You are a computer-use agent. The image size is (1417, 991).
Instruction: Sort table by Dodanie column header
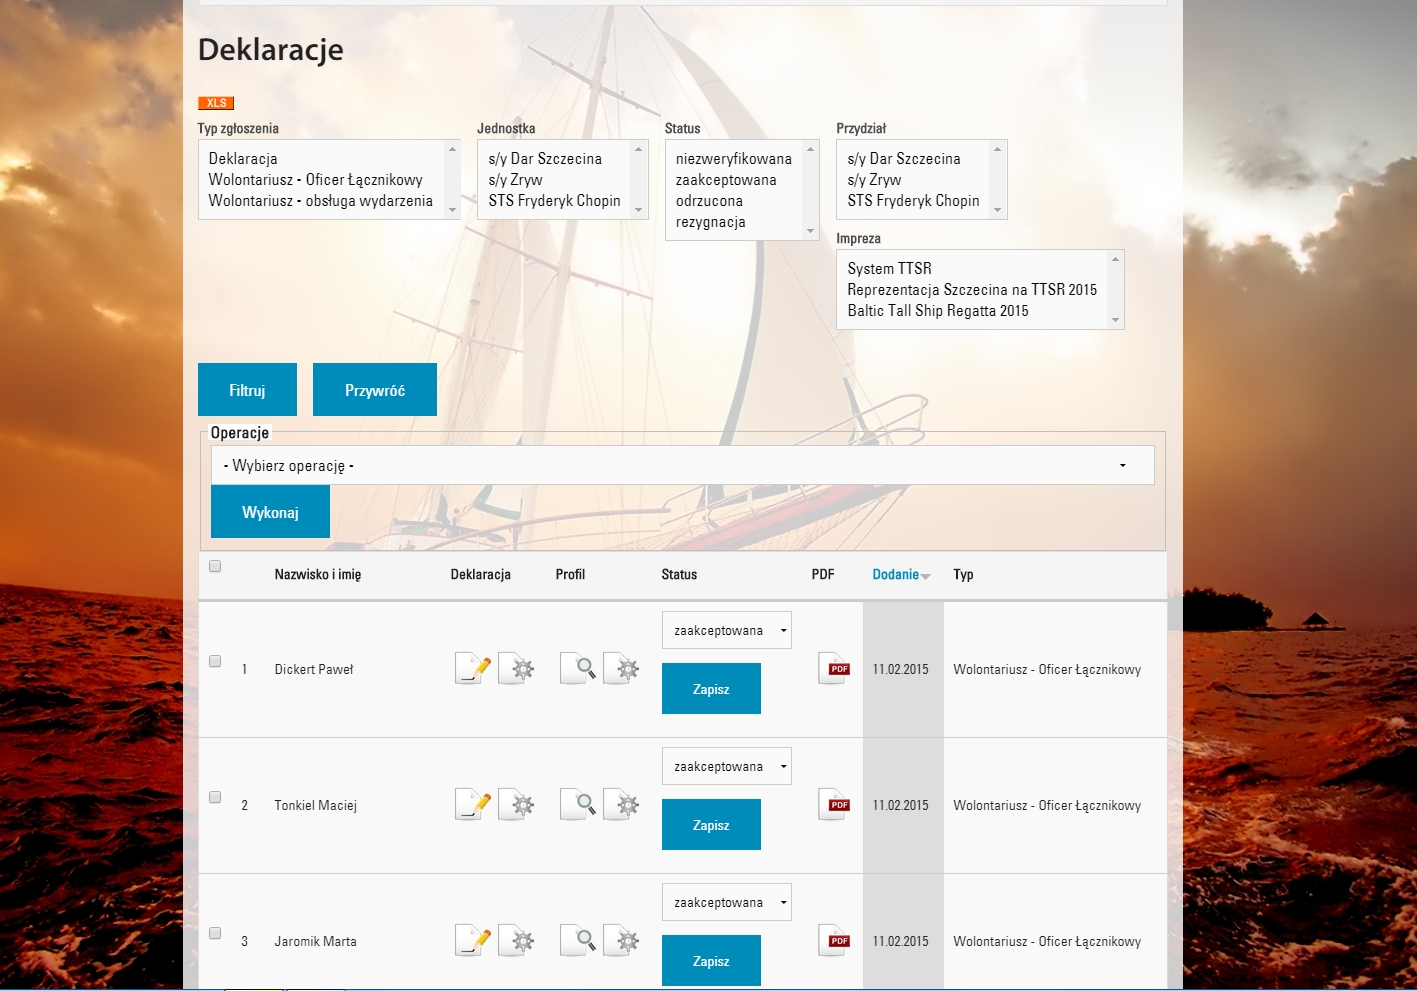pyautogui.click(x=896, y=575)
